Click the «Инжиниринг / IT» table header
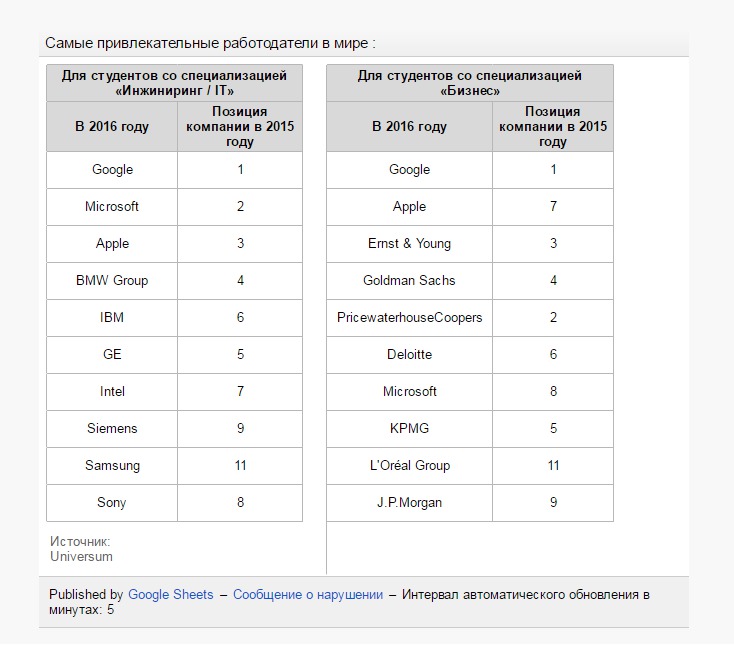734x645 pixels. 174,83
